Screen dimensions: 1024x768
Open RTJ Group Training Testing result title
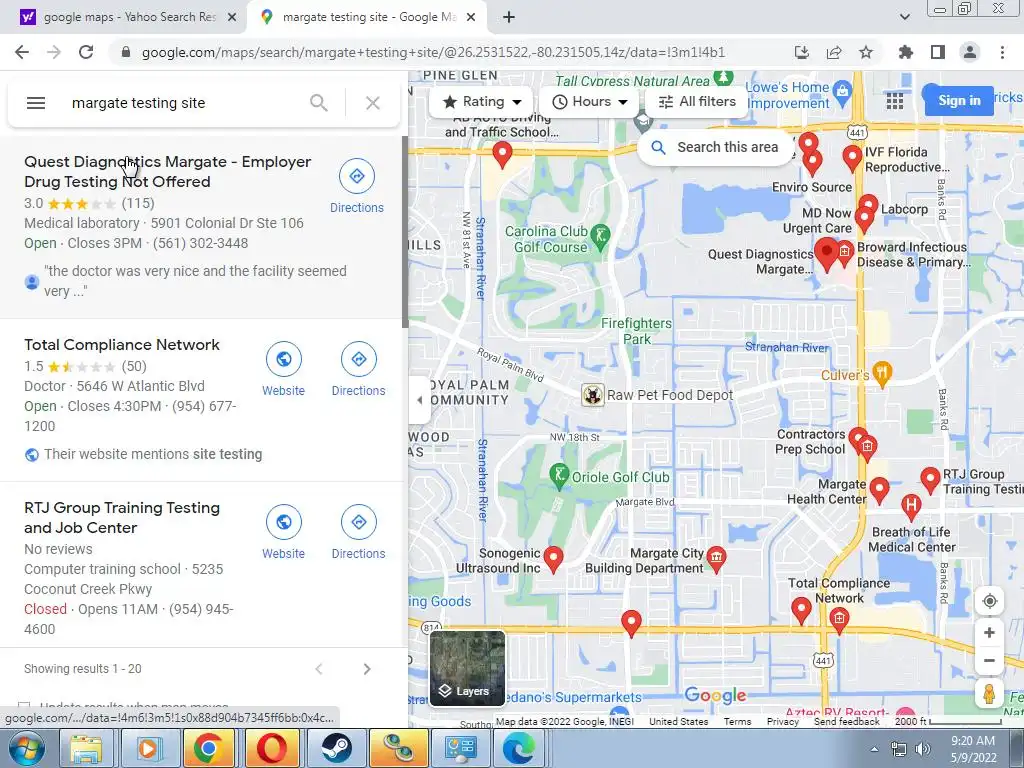point(121,517)
